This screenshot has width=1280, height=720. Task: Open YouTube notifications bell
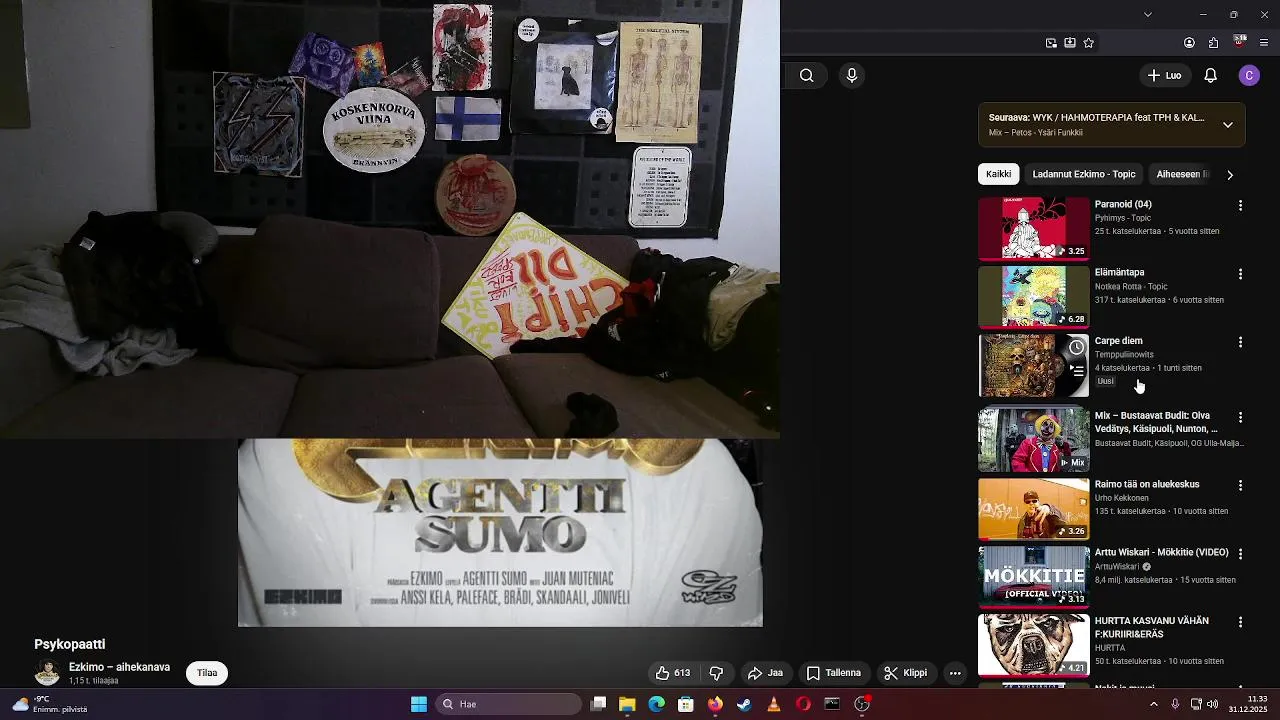pos(1210,75)
